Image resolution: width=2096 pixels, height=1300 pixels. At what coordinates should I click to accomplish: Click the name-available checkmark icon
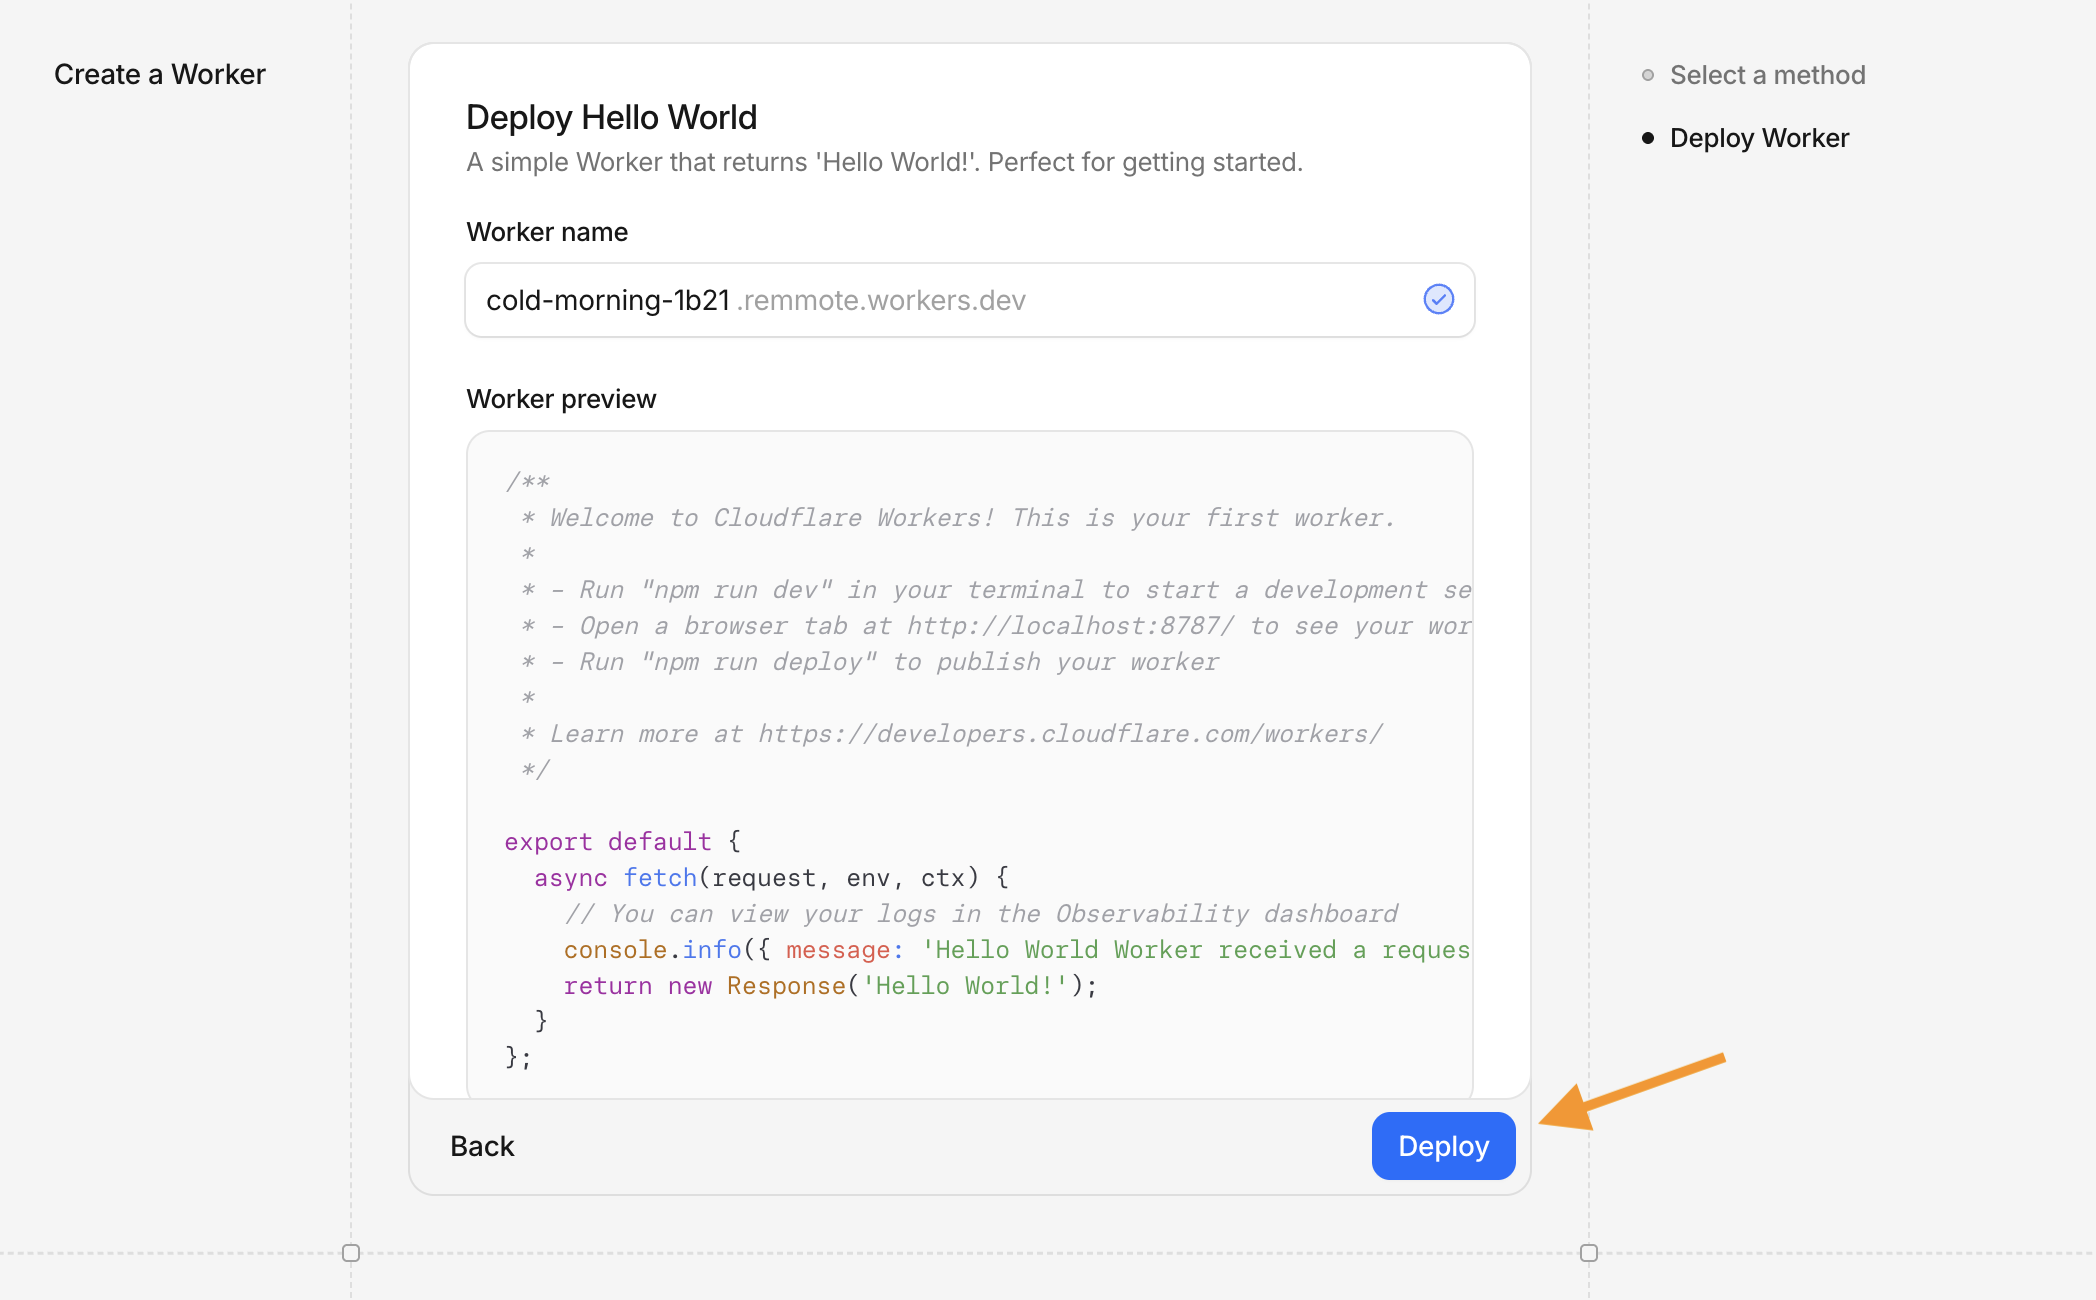(1438, 299)
